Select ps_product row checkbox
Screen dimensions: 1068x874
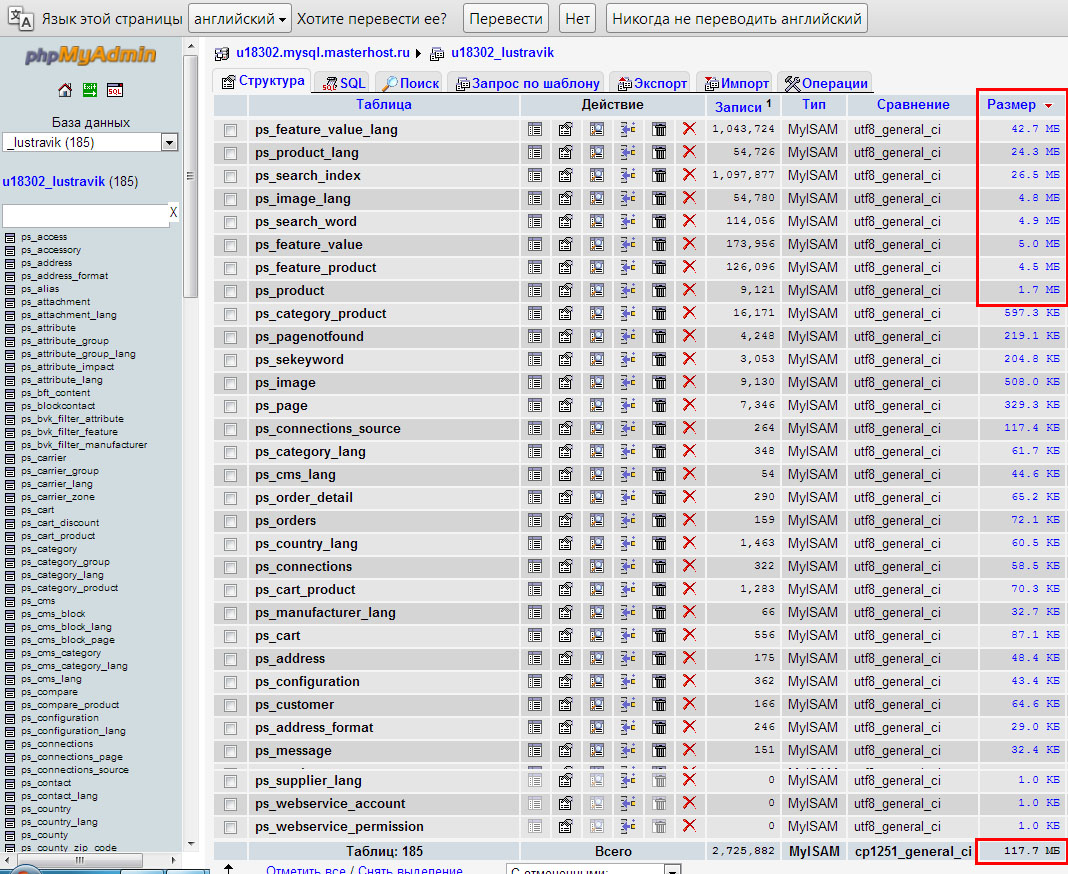pos(230,292)
